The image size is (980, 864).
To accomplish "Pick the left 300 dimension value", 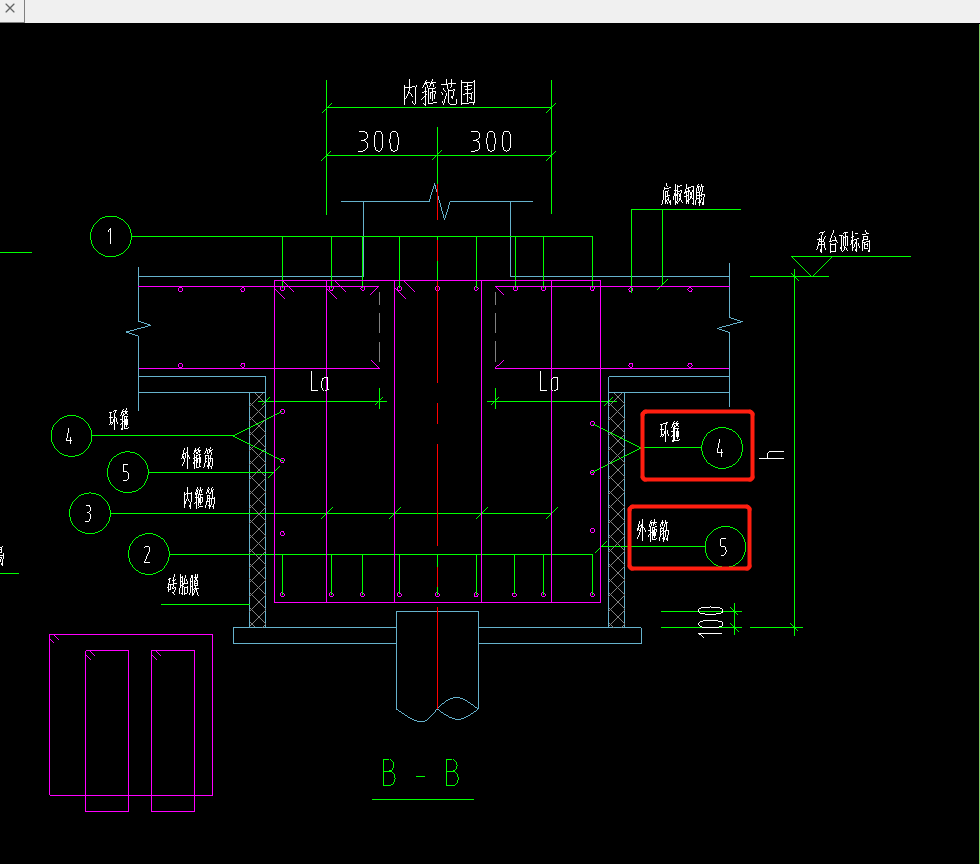I will click(379, 142).
